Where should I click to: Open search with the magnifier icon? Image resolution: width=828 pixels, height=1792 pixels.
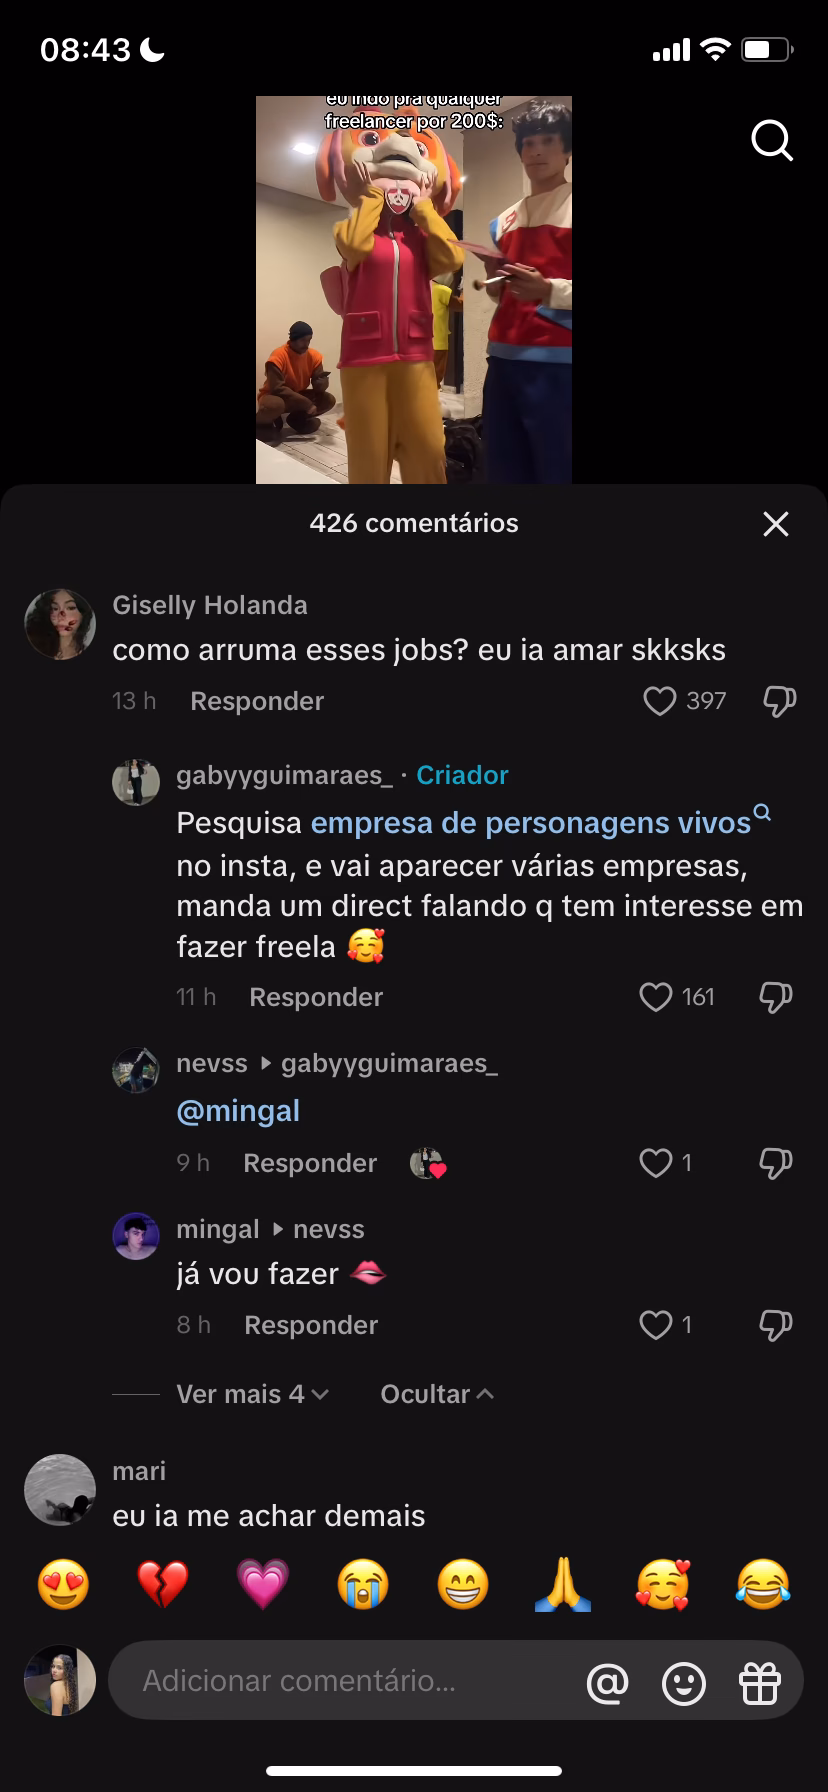pos(771,141)
